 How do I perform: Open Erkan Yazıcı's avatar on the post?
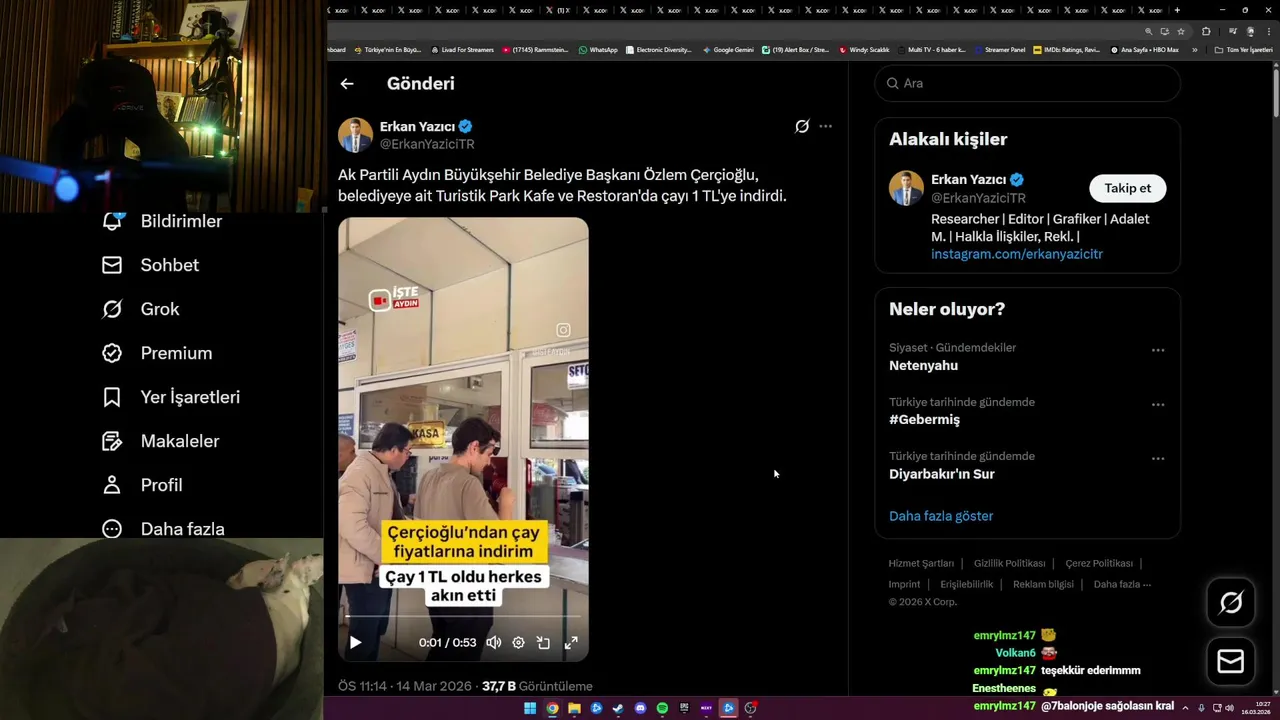point(355,135)
